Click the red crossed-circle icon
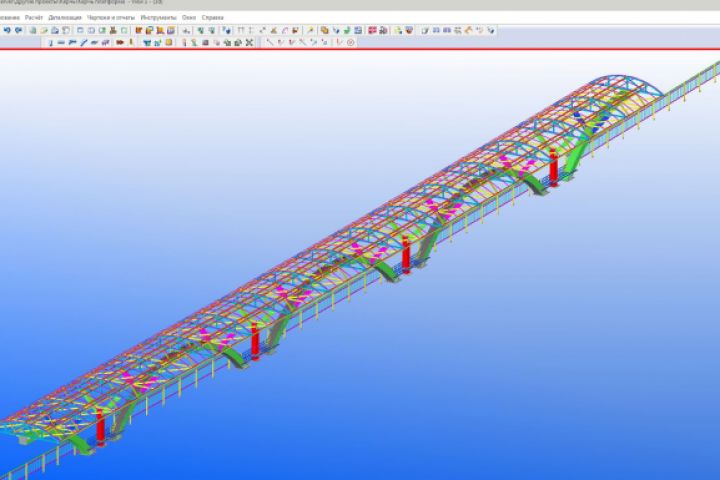This screenshot has height=480, width=720. [350, 43]
